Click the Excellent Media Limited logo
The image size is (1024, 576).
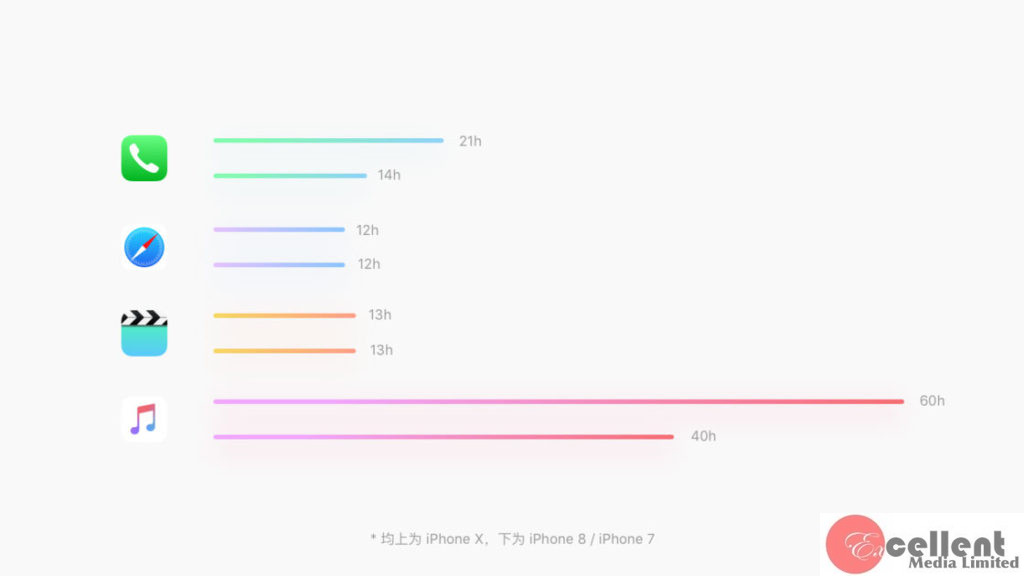click(920, 545)
